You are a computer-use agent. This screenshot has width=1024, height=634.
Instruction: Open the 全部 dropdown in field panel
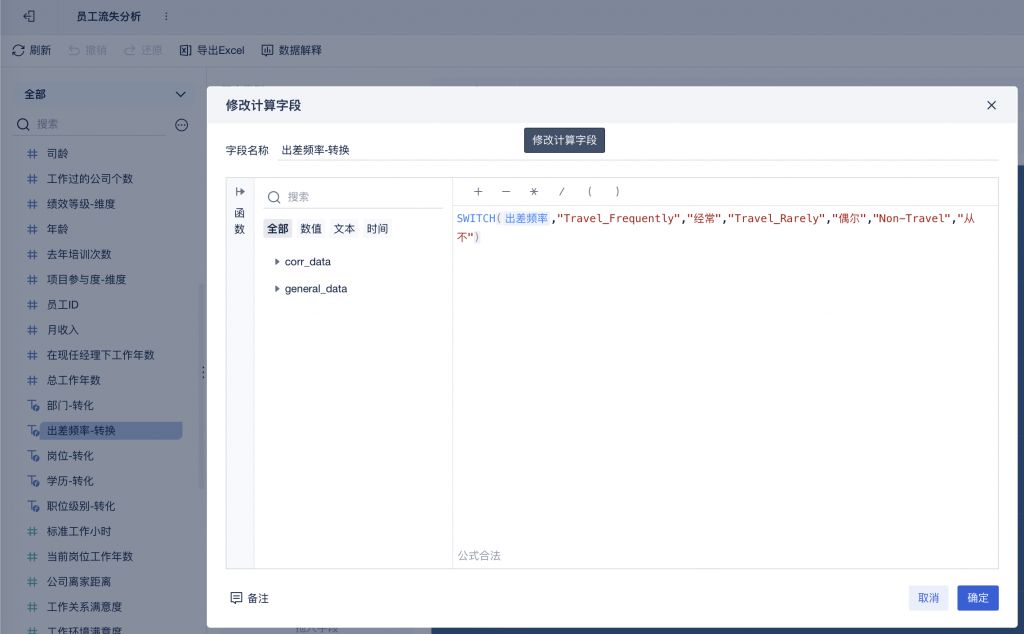pos(104,94)
